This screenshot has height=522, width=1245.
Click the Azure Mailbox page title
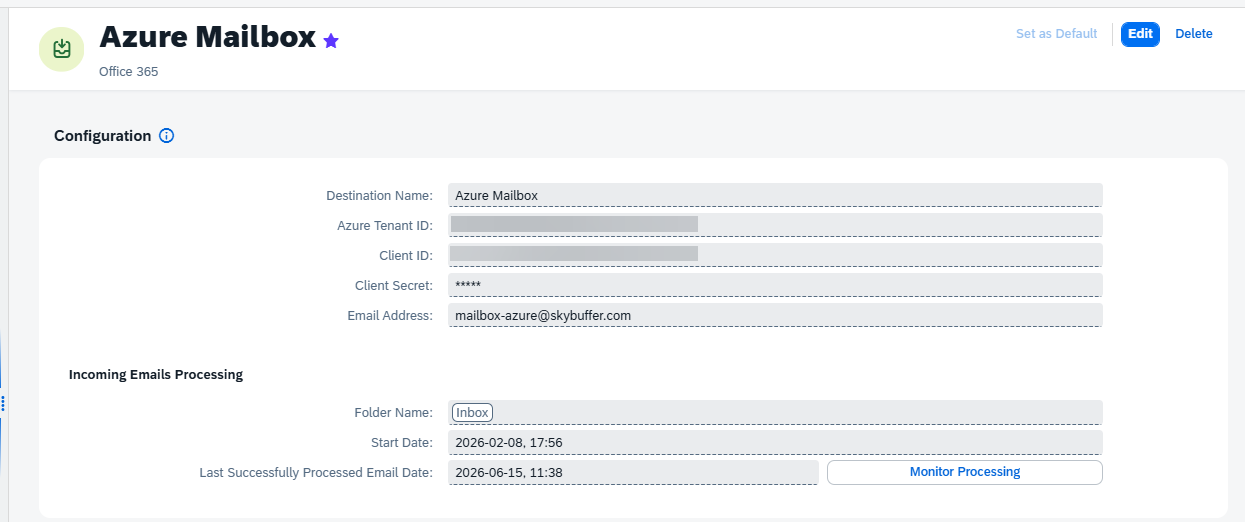click(x=207, y=37)
